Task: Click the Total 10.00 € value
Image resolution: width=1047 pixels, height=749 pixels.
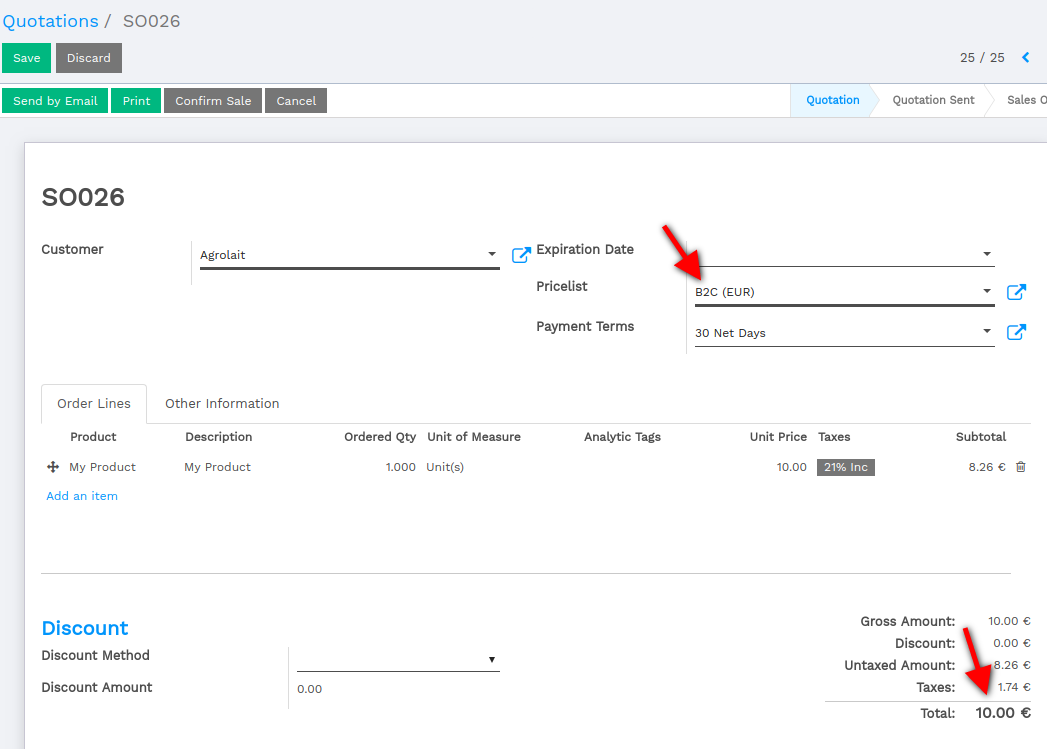Action: [1002, 713]
